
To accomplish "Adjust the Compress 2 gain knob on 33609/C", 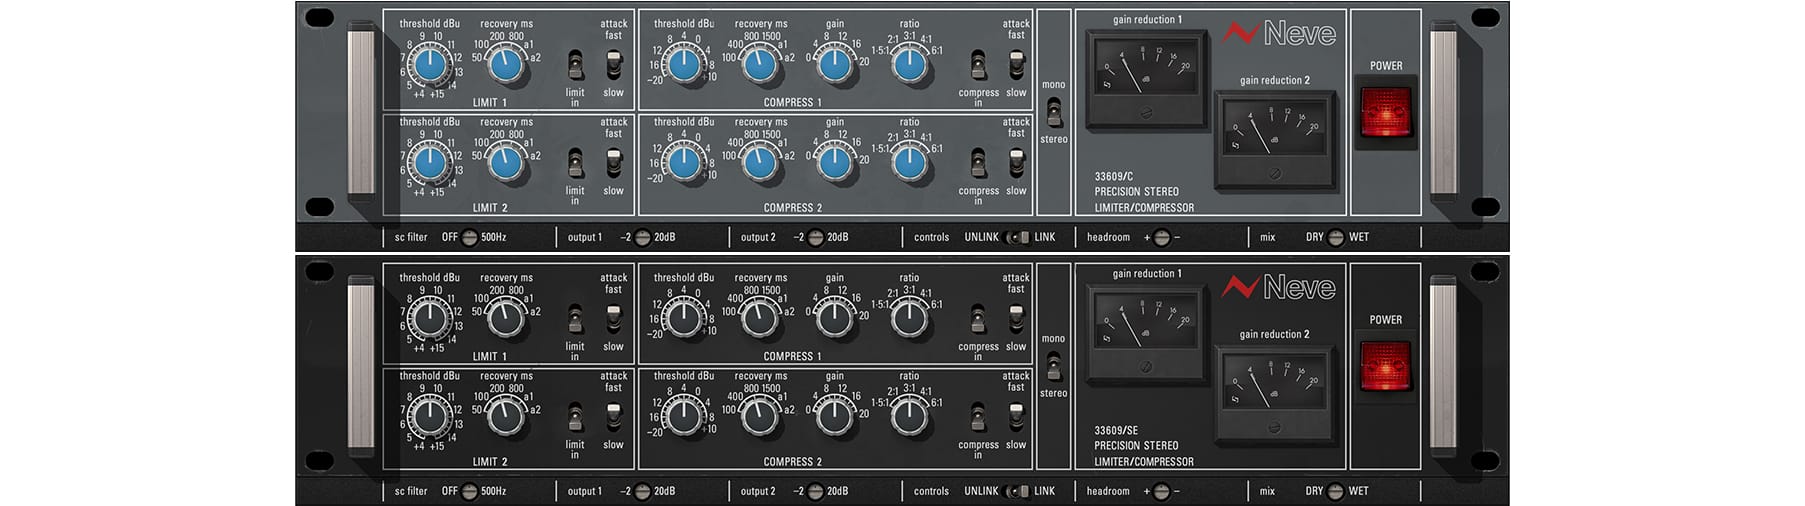I will [x=835, y=163].
